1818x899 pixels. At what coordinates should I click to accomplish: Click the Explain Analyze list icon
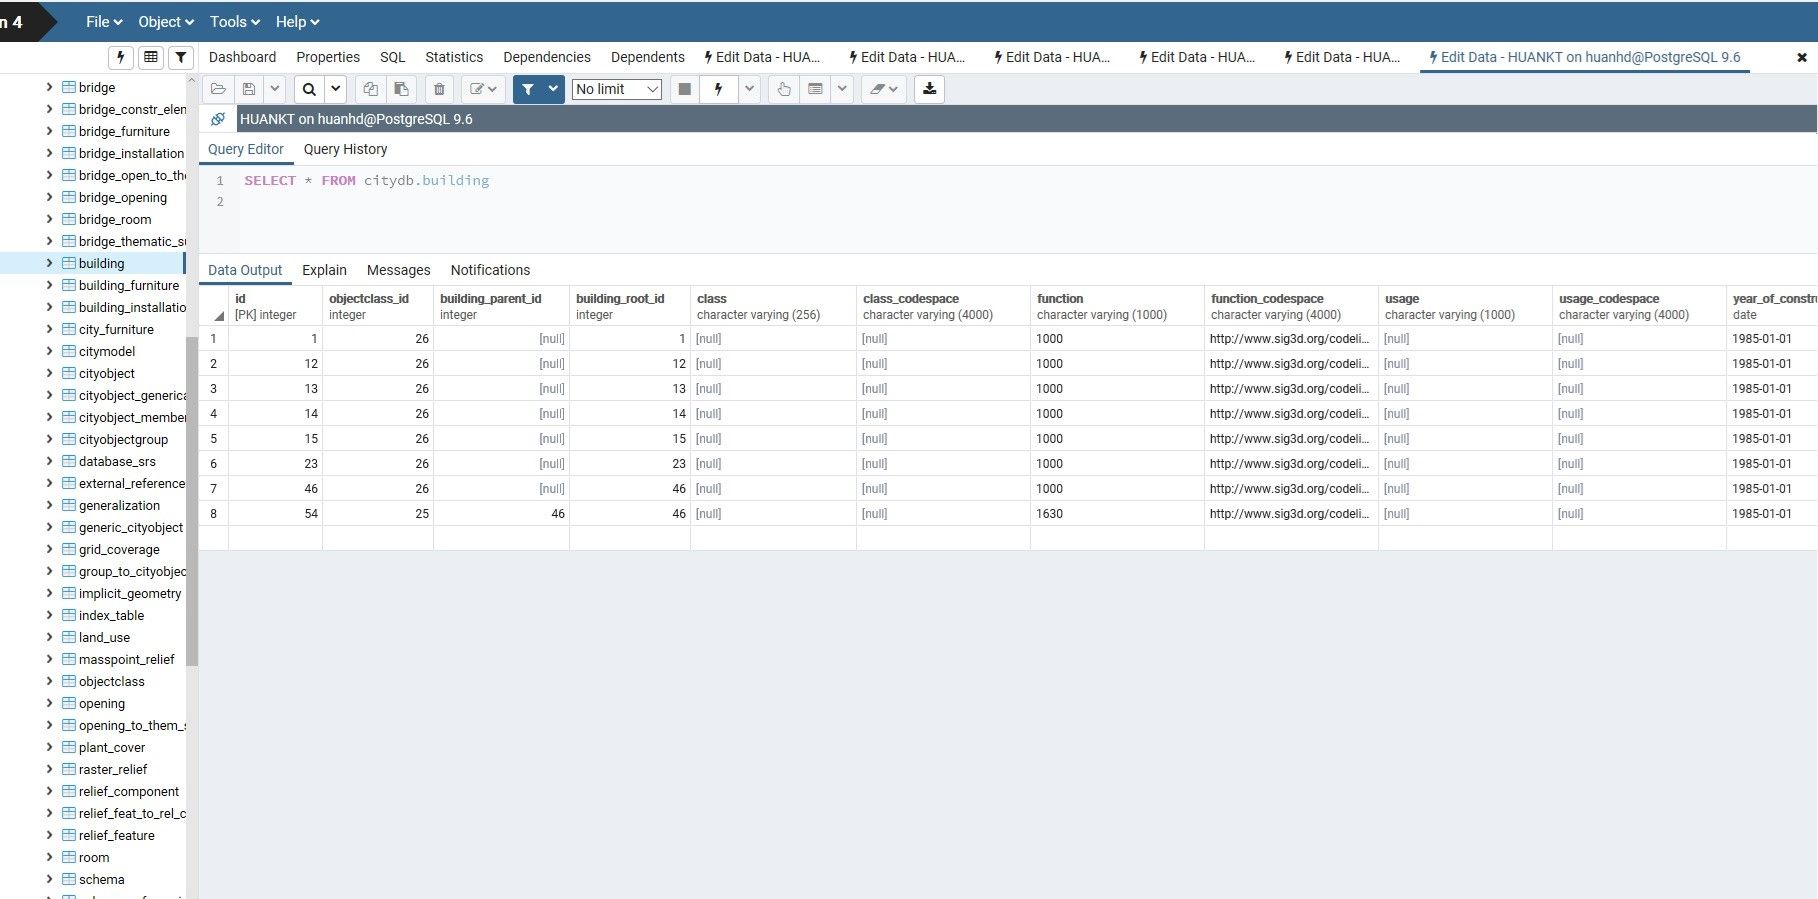tap(815, 89)
